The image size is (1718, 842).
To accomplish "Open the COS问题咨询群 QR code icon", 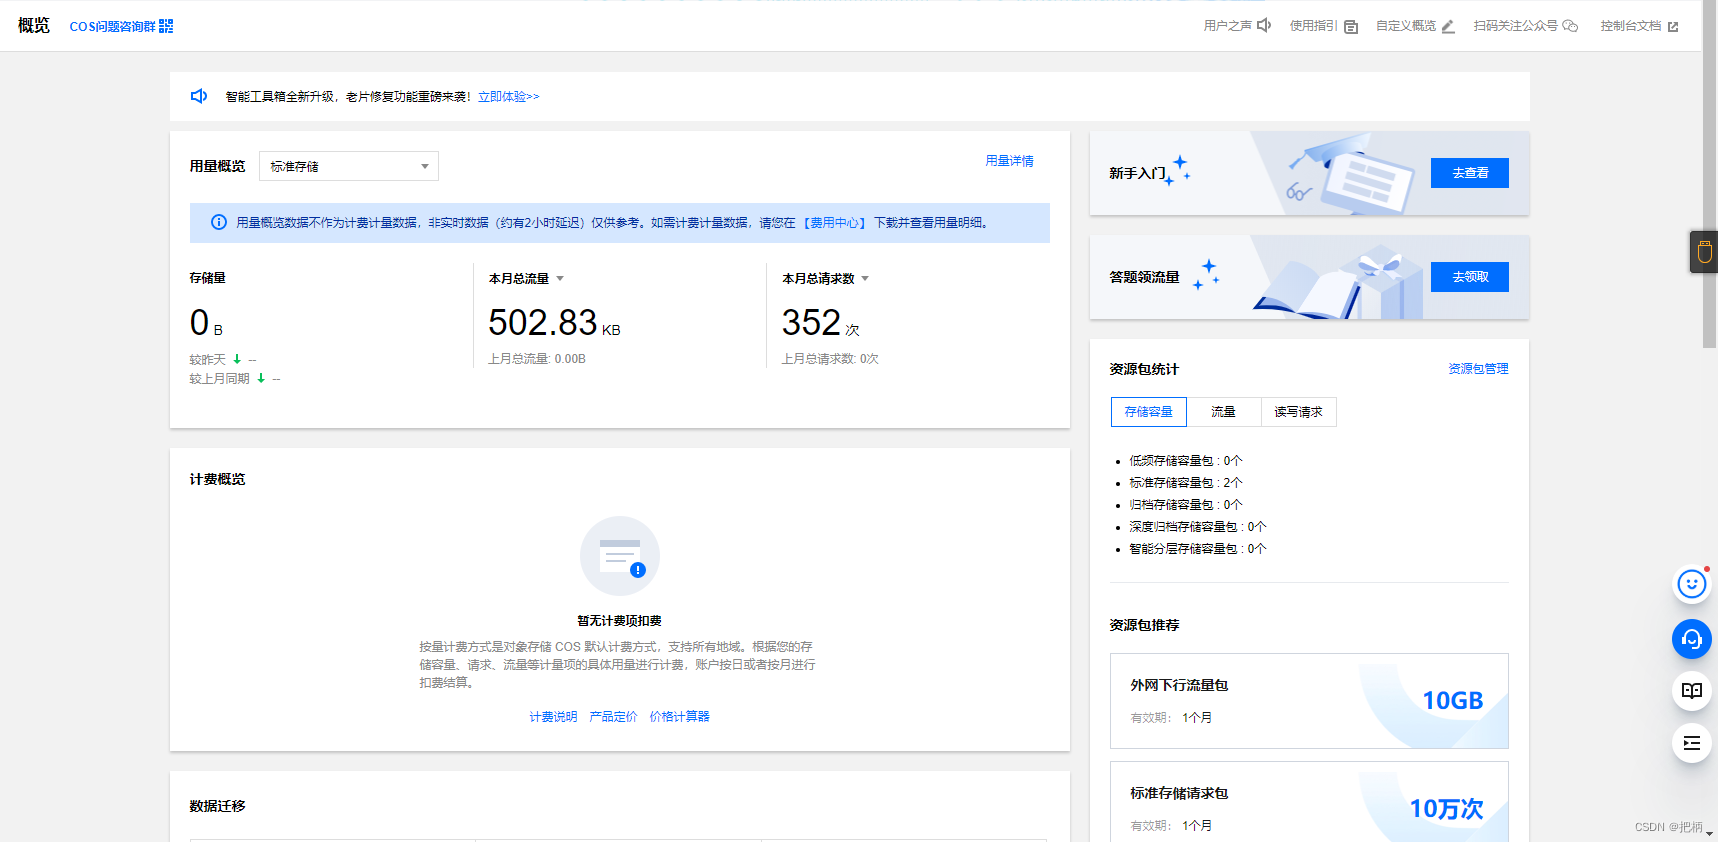I will (166, 26).
